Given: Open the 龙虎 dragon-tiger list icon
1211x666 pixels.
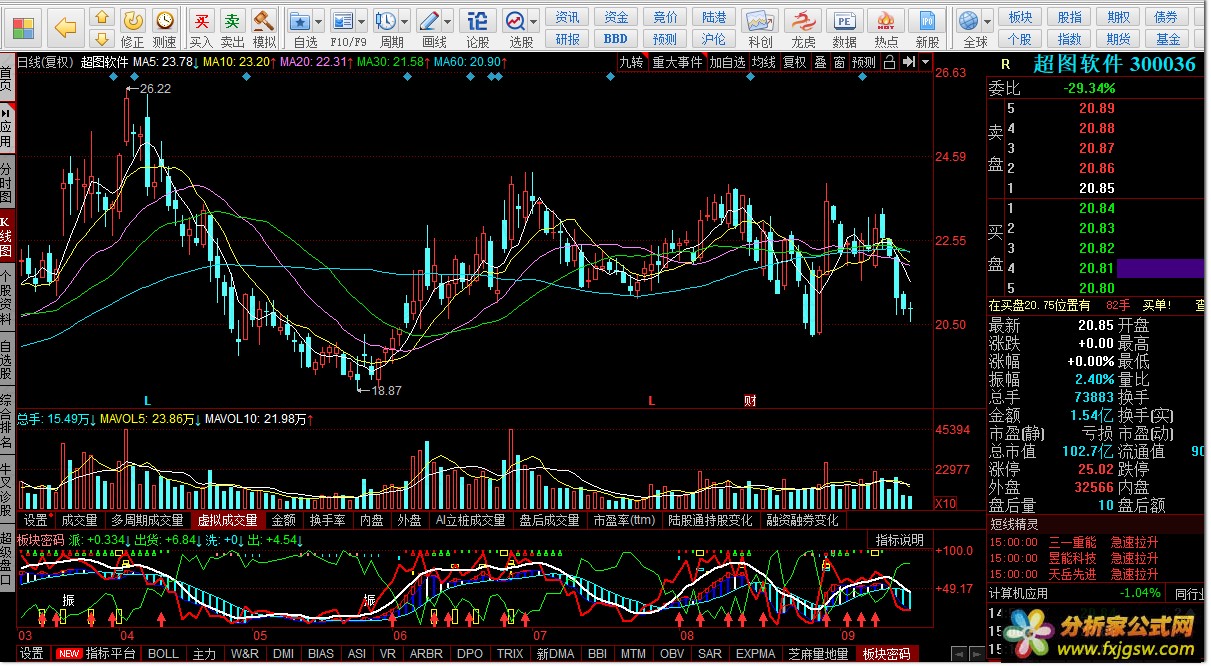Looking at the screenshot, I should coord(803,20).
